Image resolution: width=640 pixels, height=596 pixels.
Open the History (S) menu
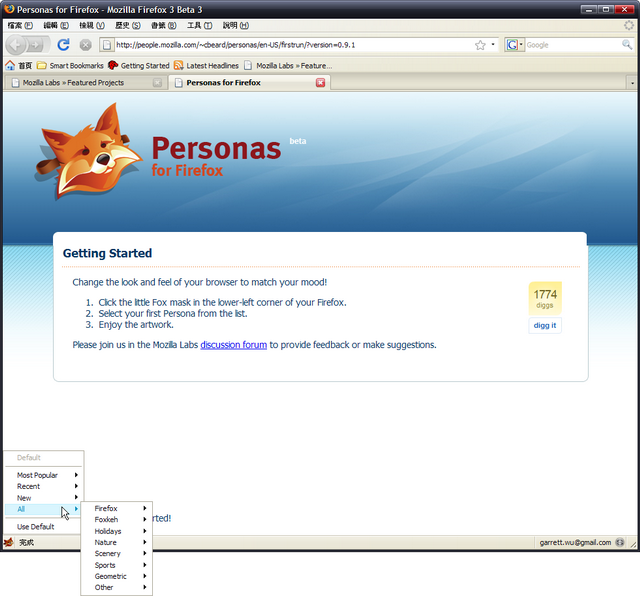pos(128,25)
